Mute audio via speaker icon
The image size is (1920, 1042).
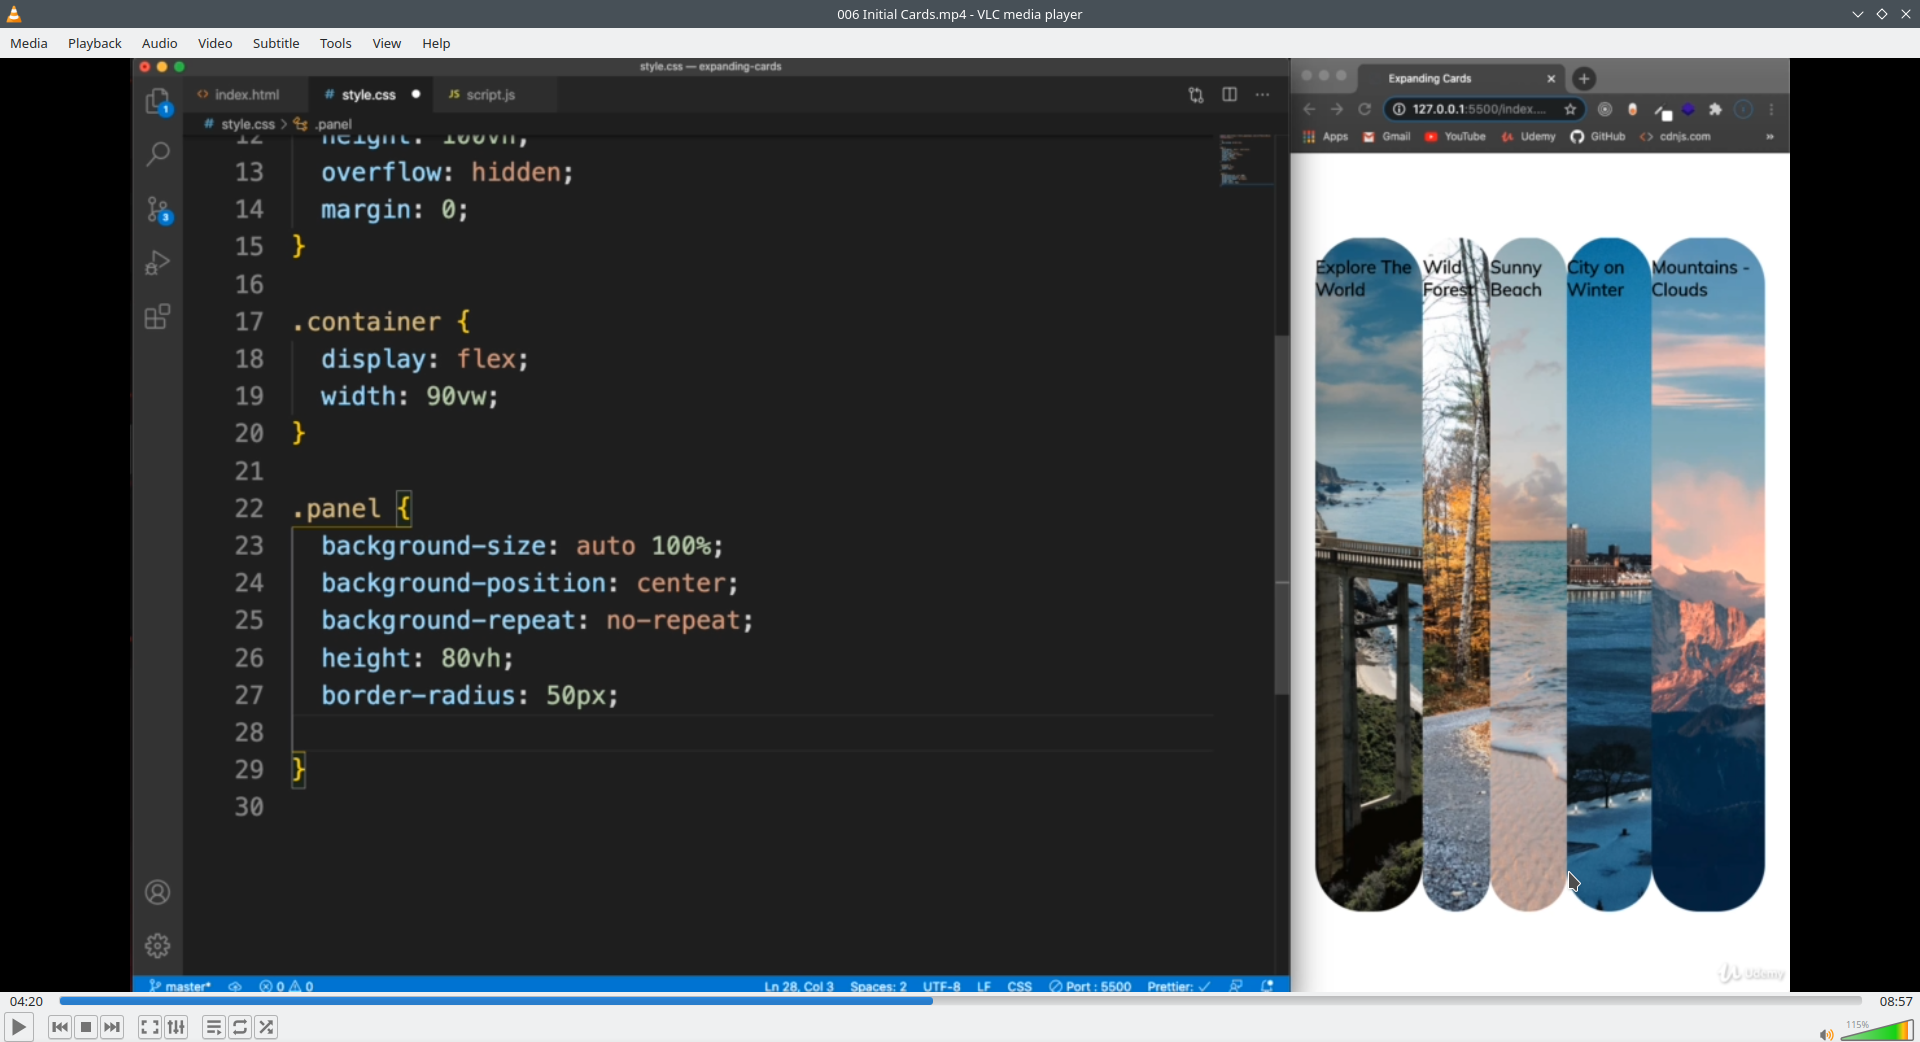click(1826, 1034)
